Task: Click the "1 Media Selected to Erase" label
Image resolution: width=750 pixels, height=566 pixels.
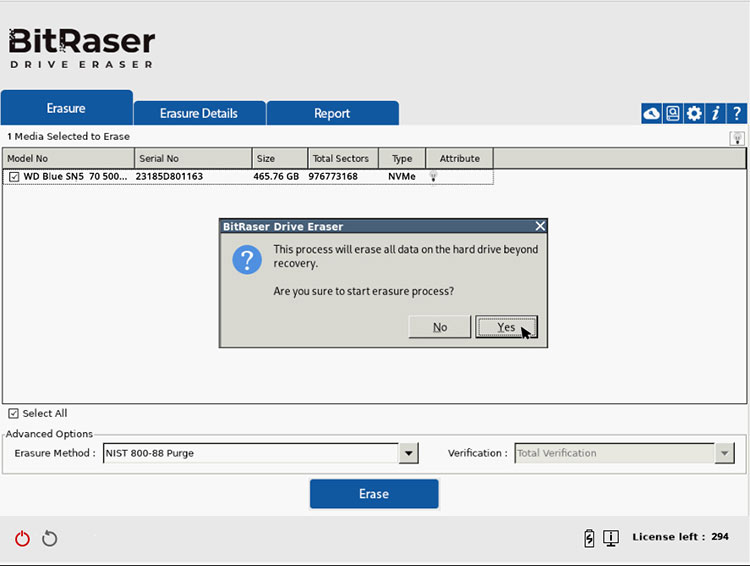Action: coord(68,136)
